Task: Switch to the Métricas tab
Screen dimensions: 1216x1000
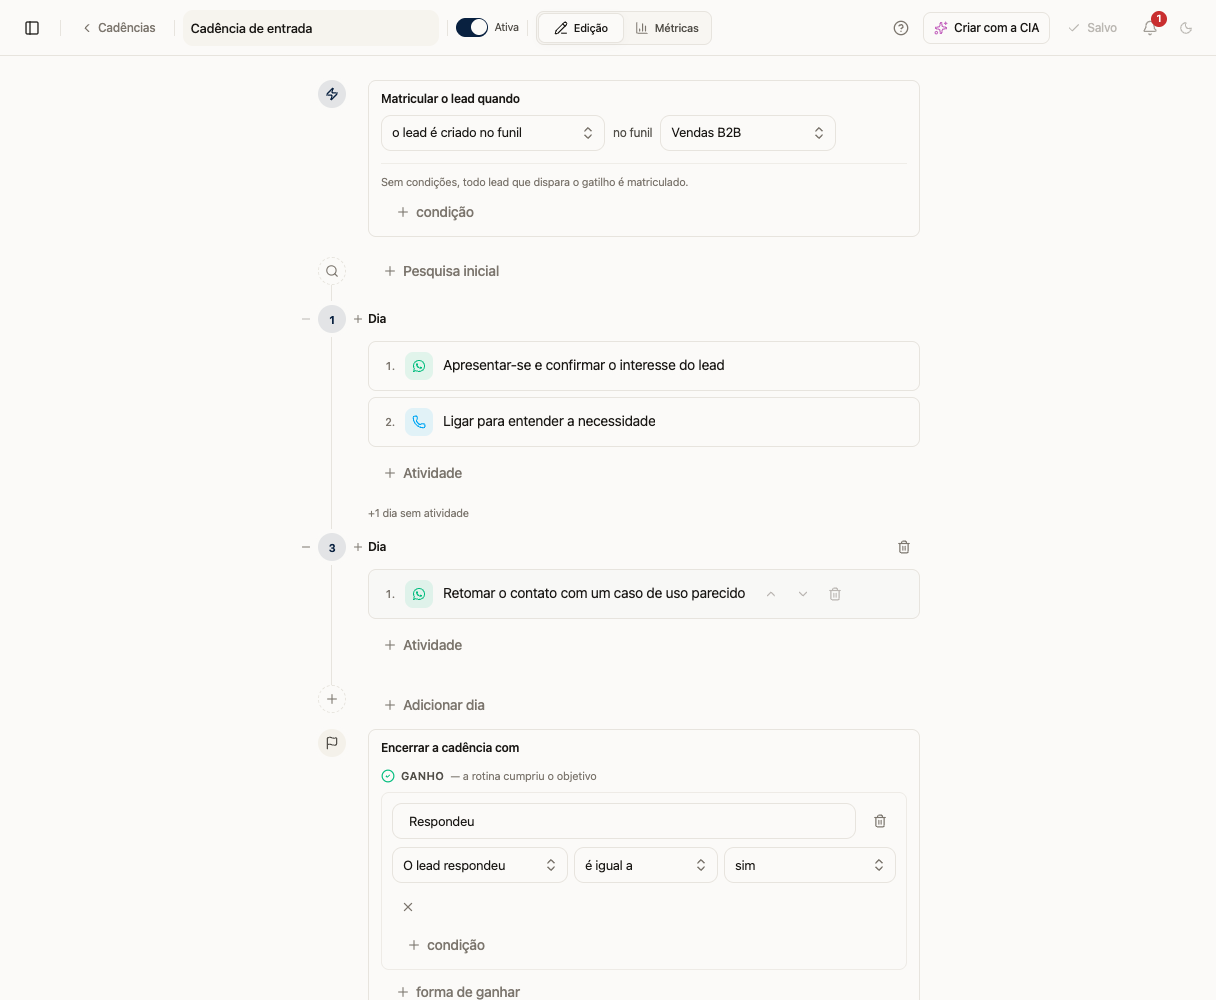Action: point(667,28)
